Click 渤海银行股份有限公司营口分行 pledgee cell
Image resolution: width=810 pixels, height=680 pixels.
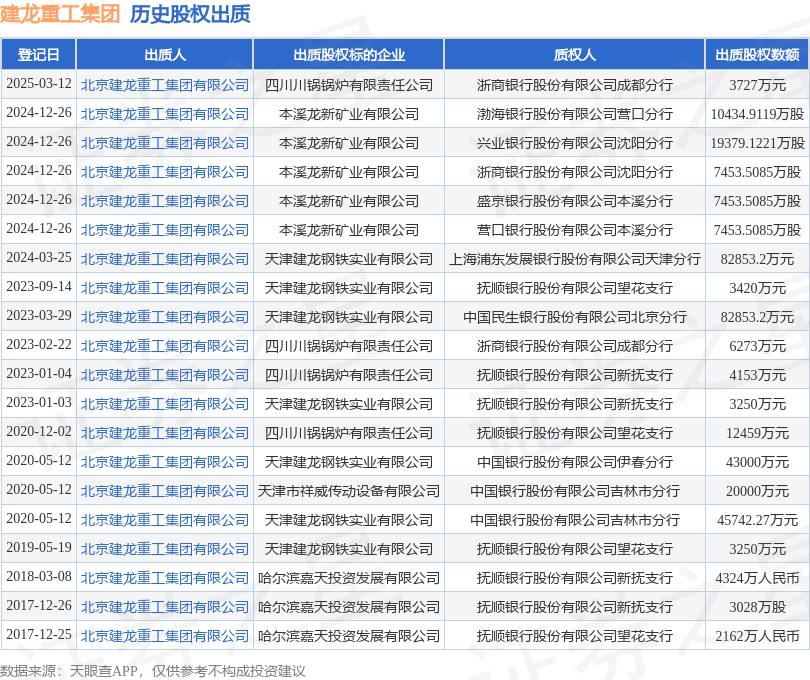click(574, 114)
